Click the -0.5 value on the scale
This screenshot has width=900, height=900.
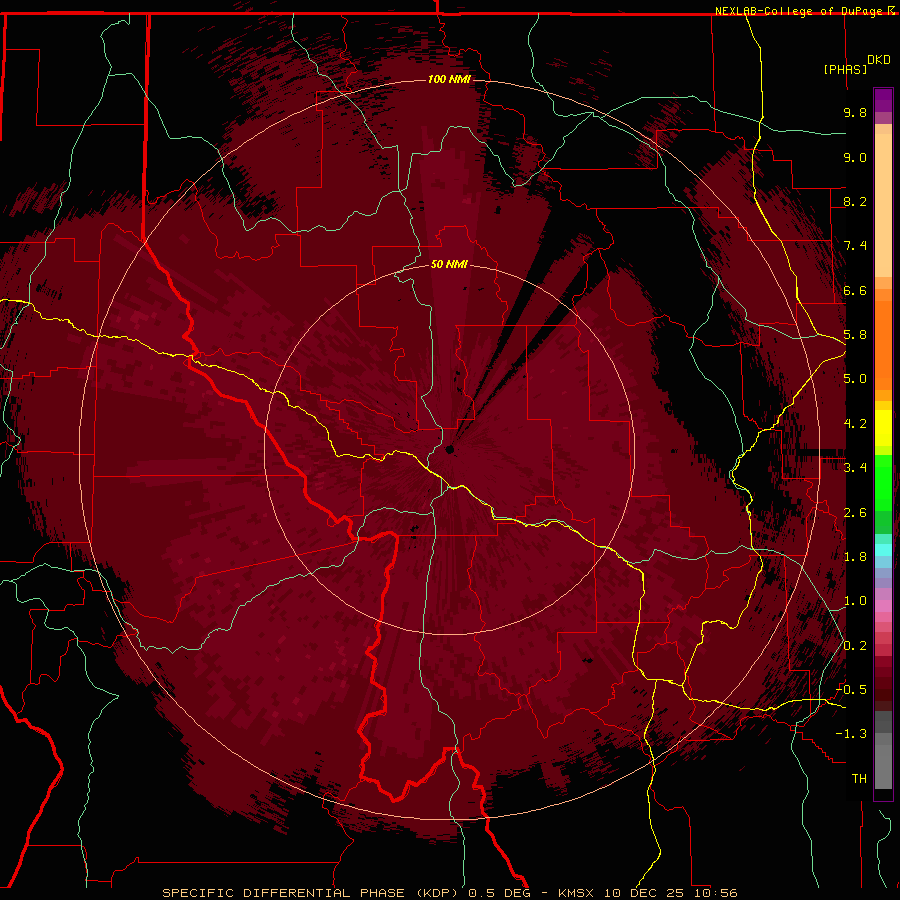point(851,690)
